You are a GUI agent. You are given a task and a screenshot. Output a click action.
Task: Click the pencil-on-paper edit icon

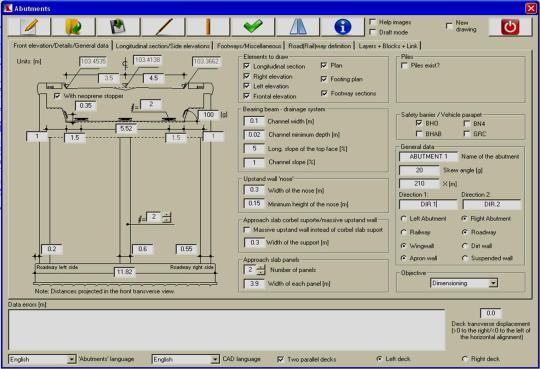(29, 27)
